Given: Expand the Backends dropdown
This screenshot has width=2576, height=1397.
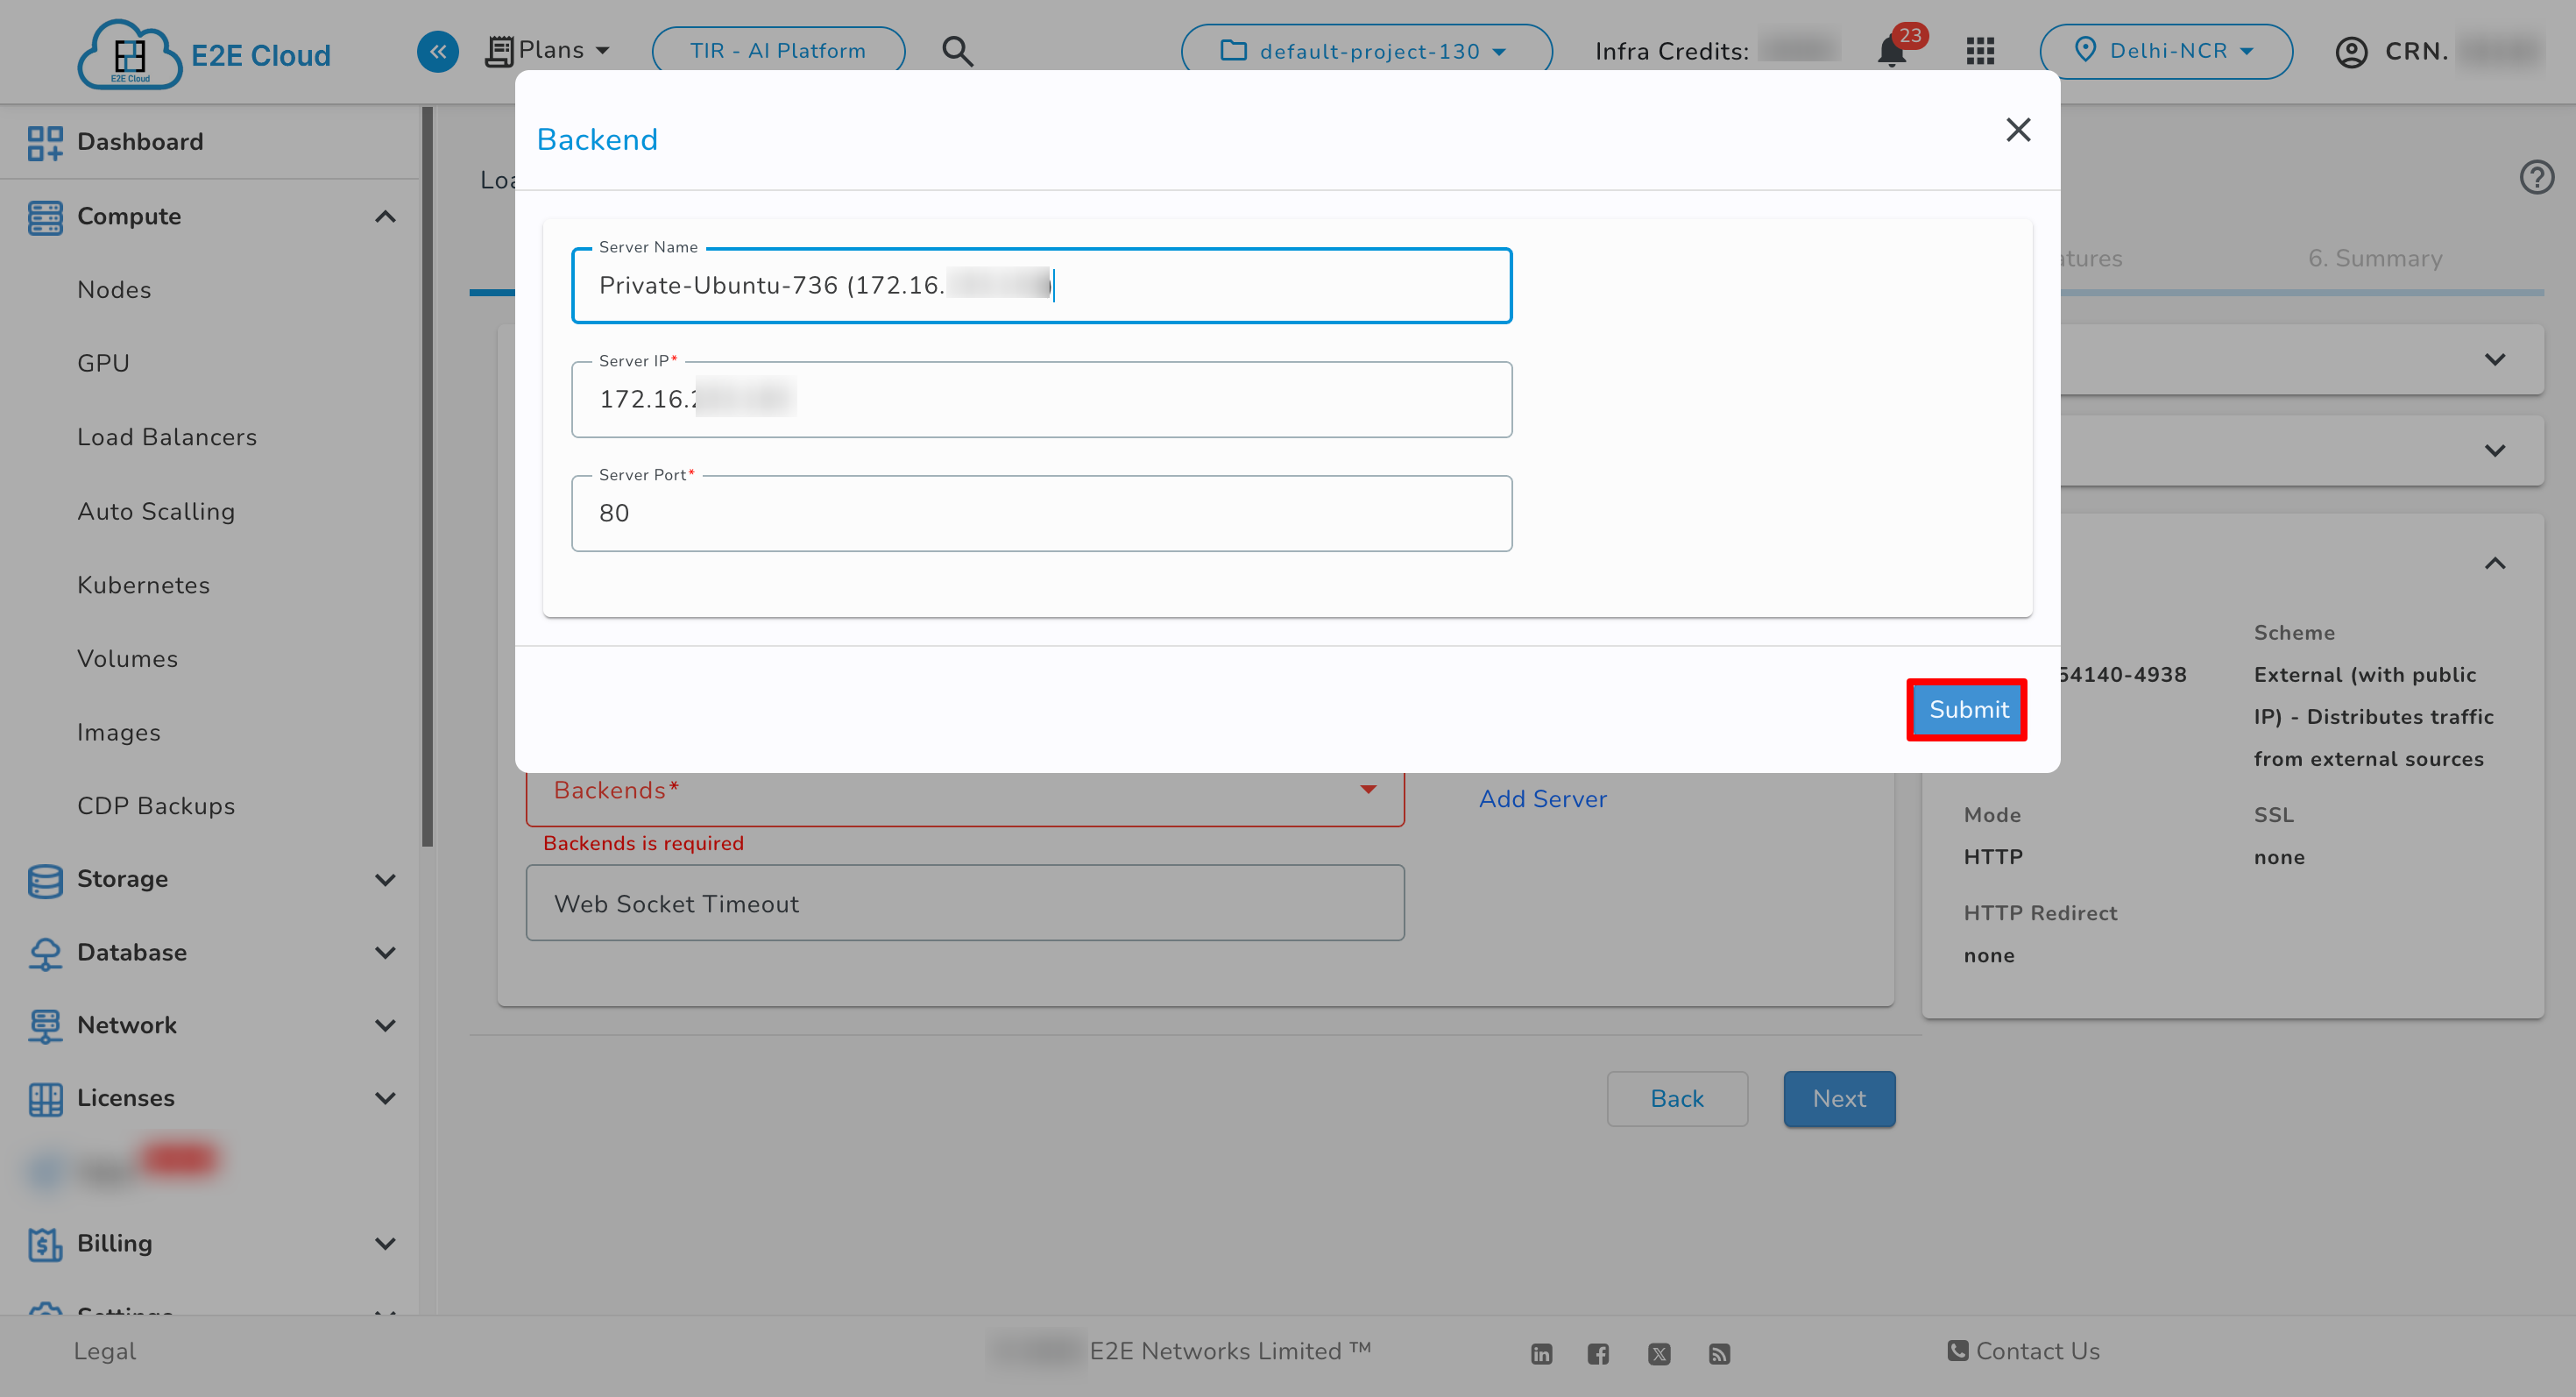Looking at the screenshot, I should tap(1369, 790).
